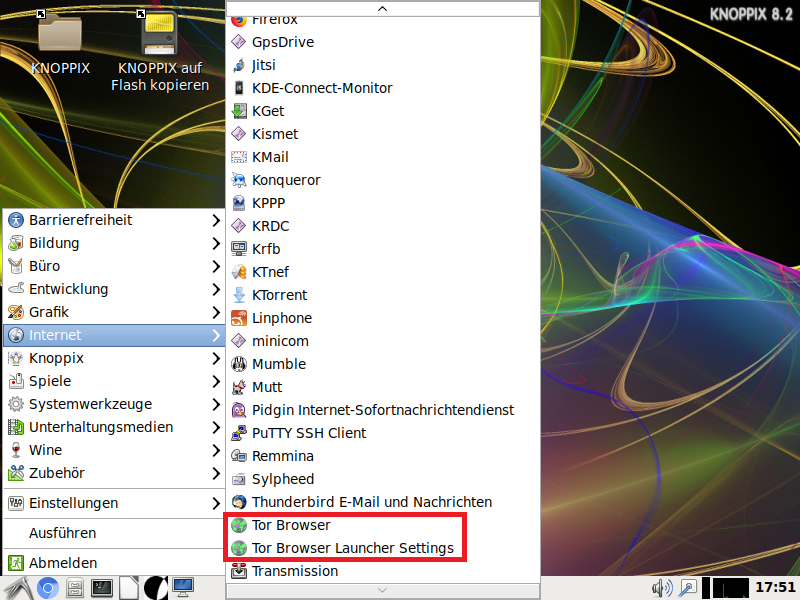Click the monitor icon in taskbar
This screenshot has width=800, height=600.
pyautogui.click(x=183, y=588)
